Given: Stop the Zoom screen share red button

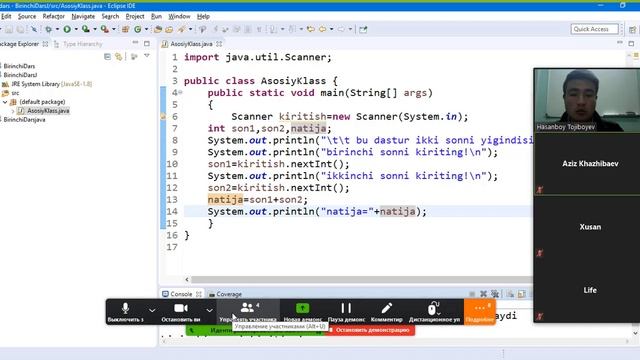Looking at the screenshot, I should coord(371,330).
